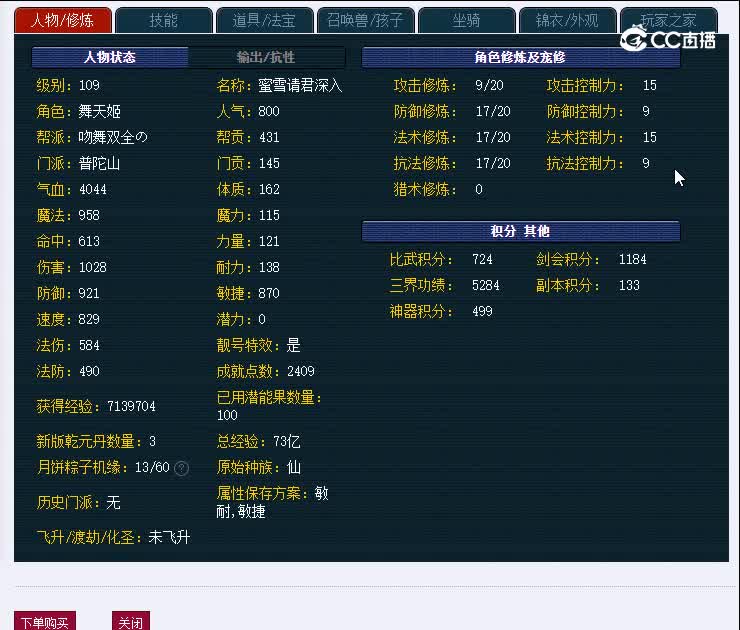The width and height of the screenshot is (740, 630).
Task: Switch to 召唤兽/孩子 tab
Action: click(x=366, y=20)
